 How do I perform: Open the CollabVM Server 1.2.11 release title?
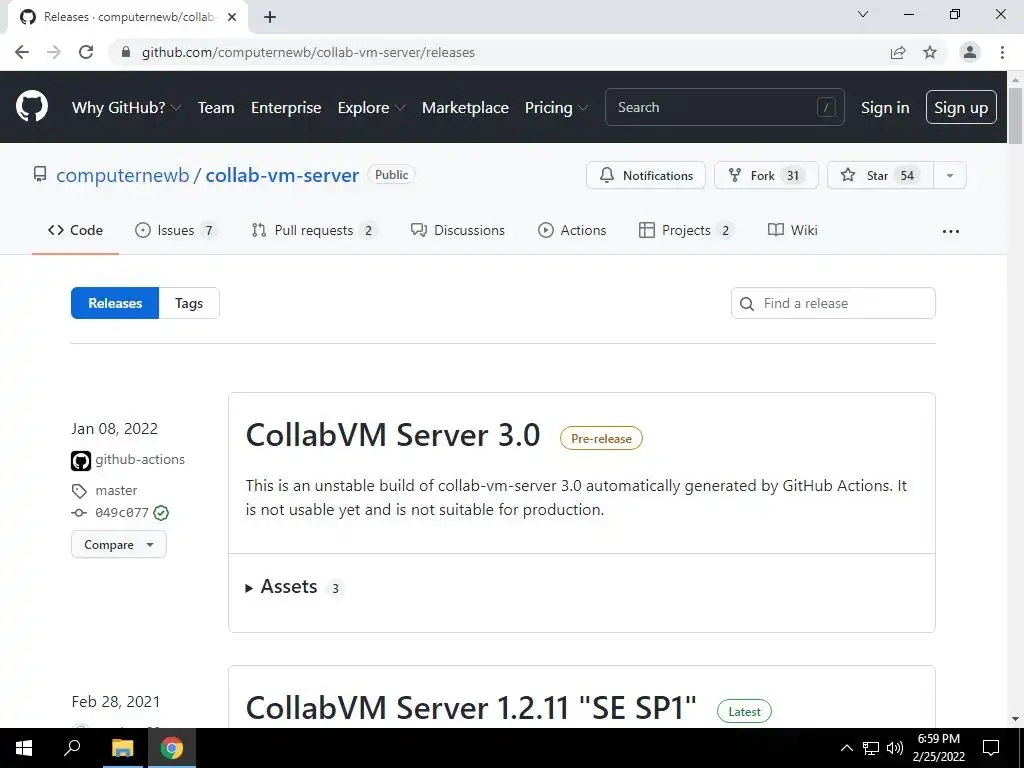(x=471, y=708)
